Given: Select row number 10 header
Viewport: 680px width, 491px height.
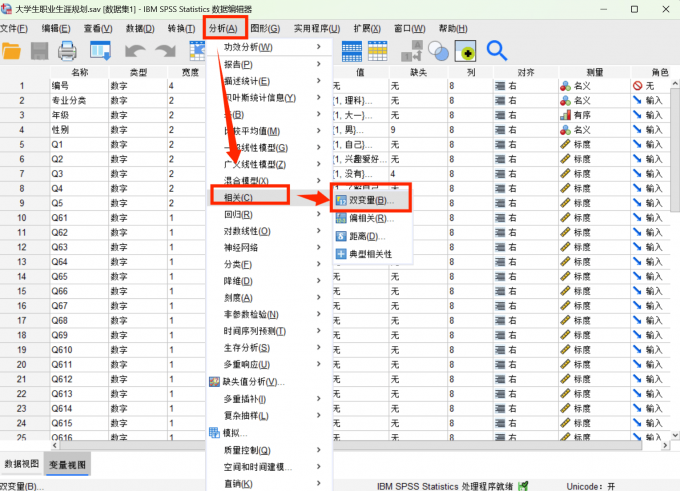Looking at the screenshot, I should [x=22, y=218].
